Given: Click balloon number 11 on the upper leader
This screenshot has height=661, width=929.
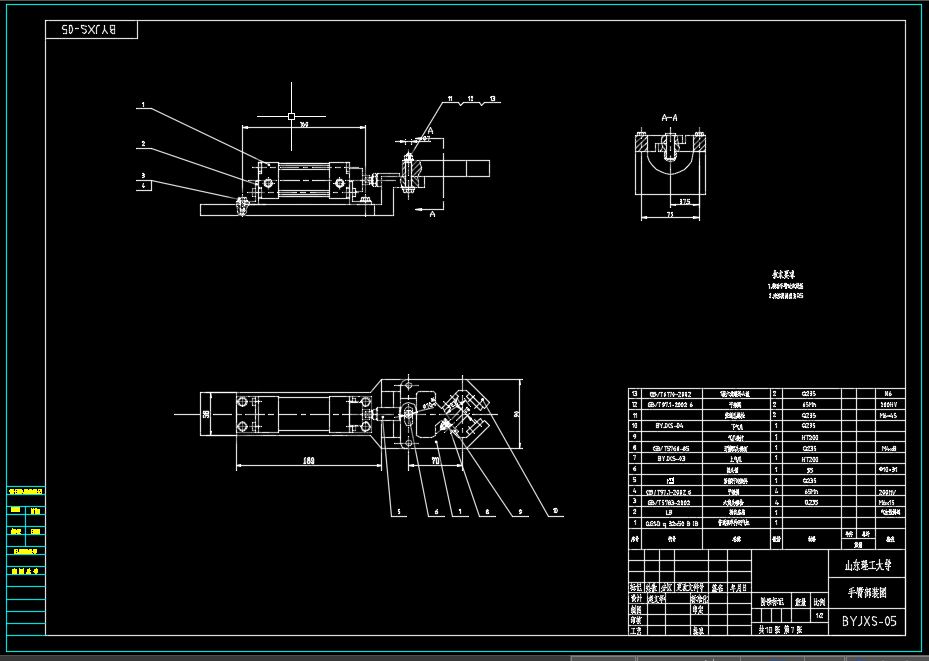Looking at the screenshot, I should pos(450,99).
